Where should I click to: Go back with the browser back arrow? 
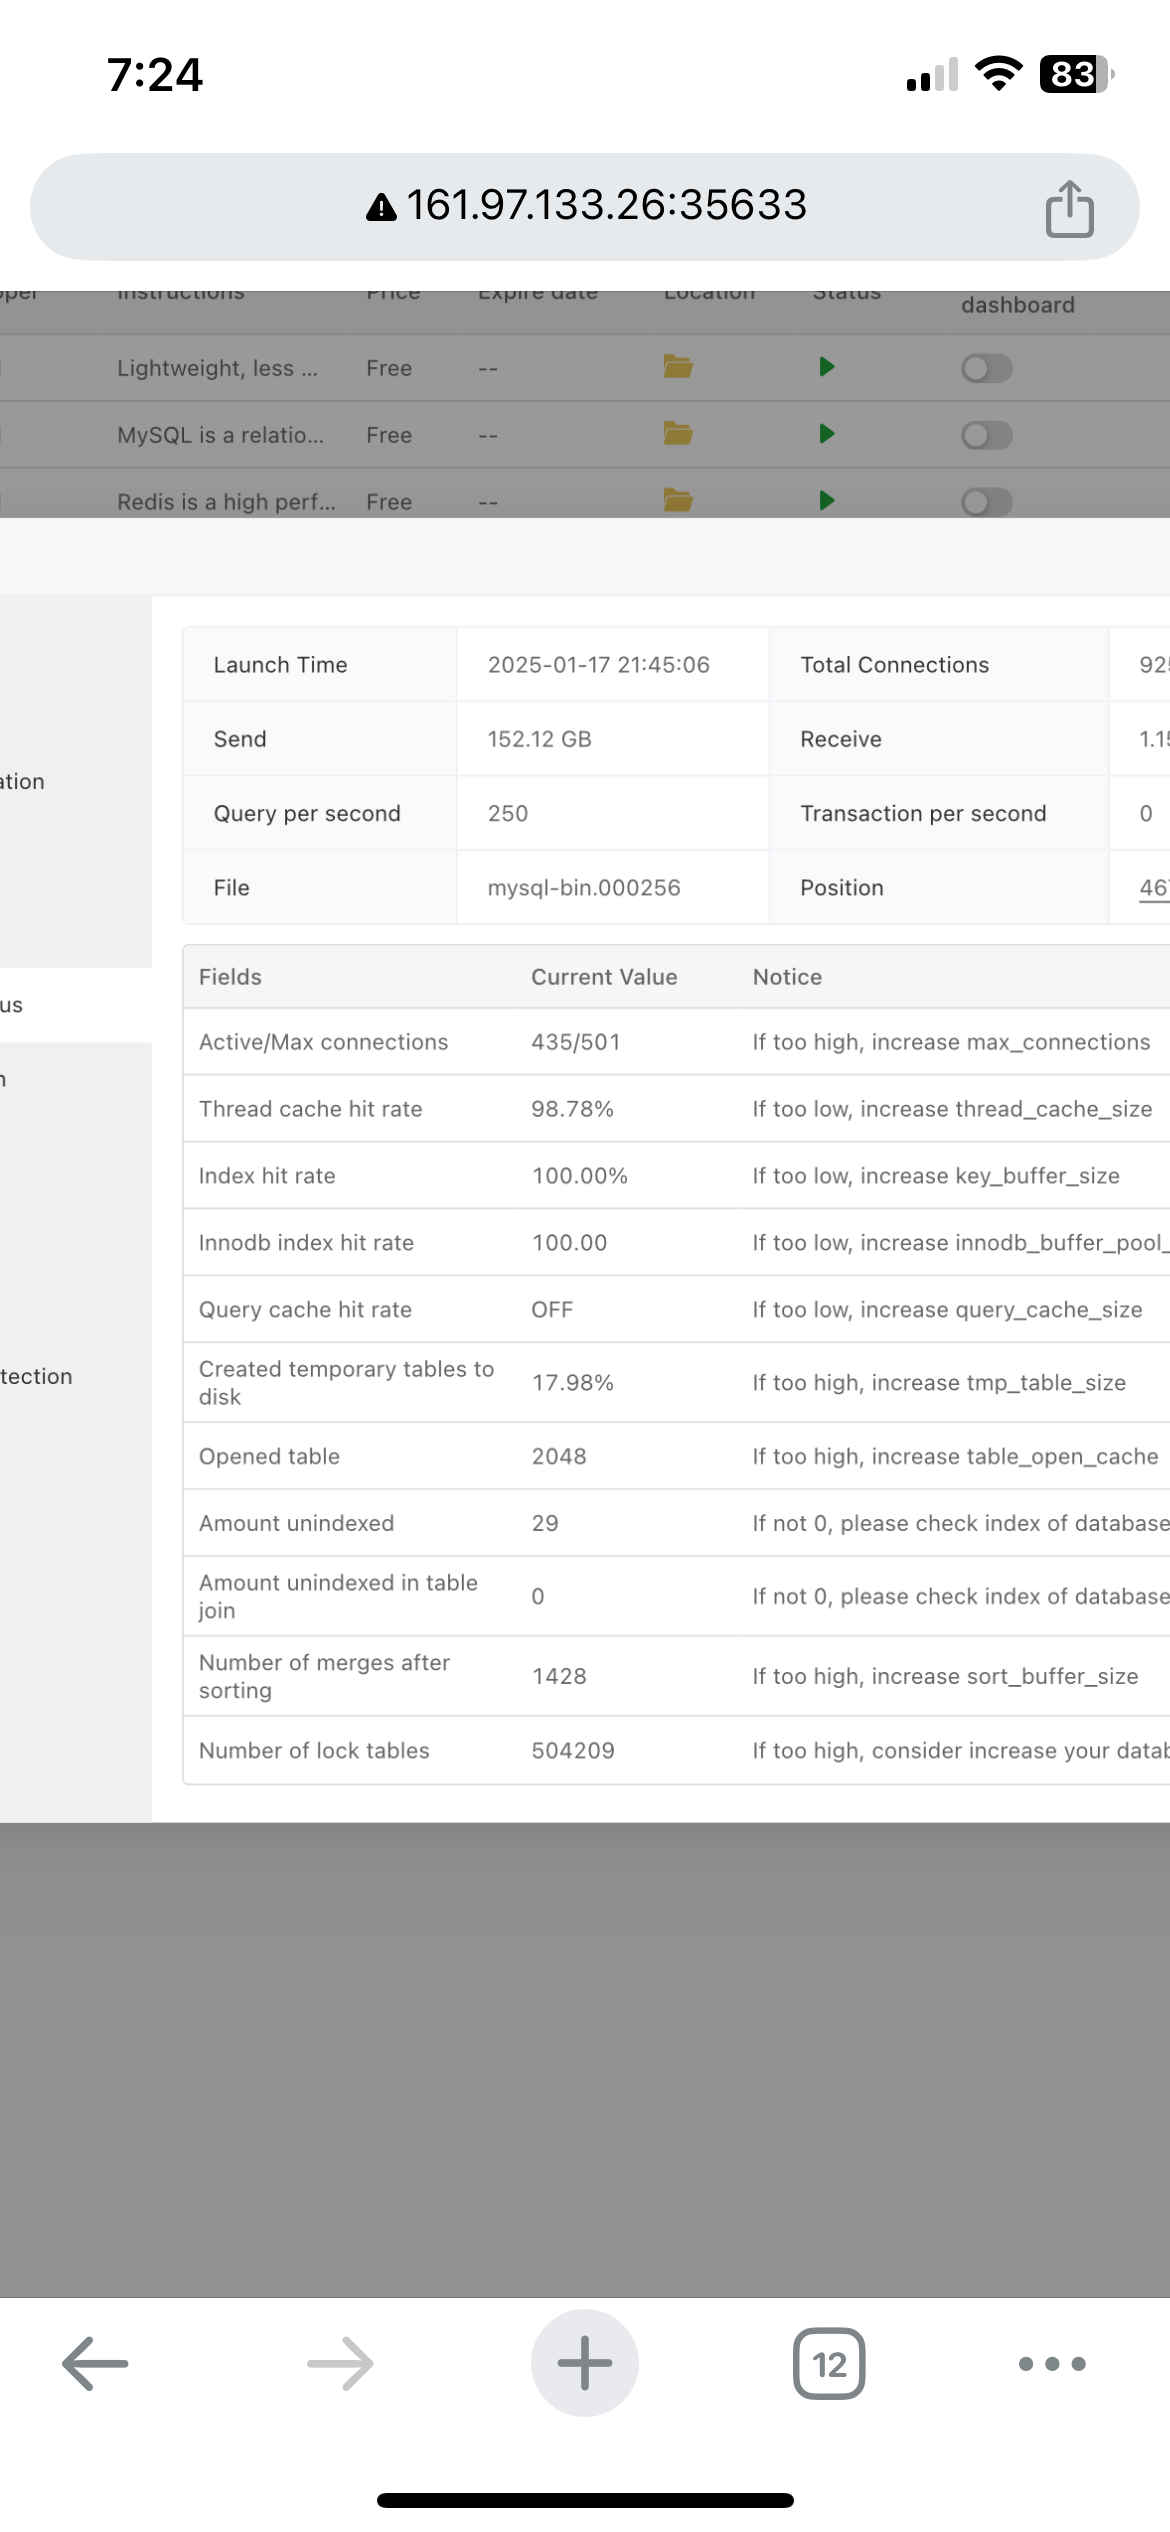point(95,2363)
